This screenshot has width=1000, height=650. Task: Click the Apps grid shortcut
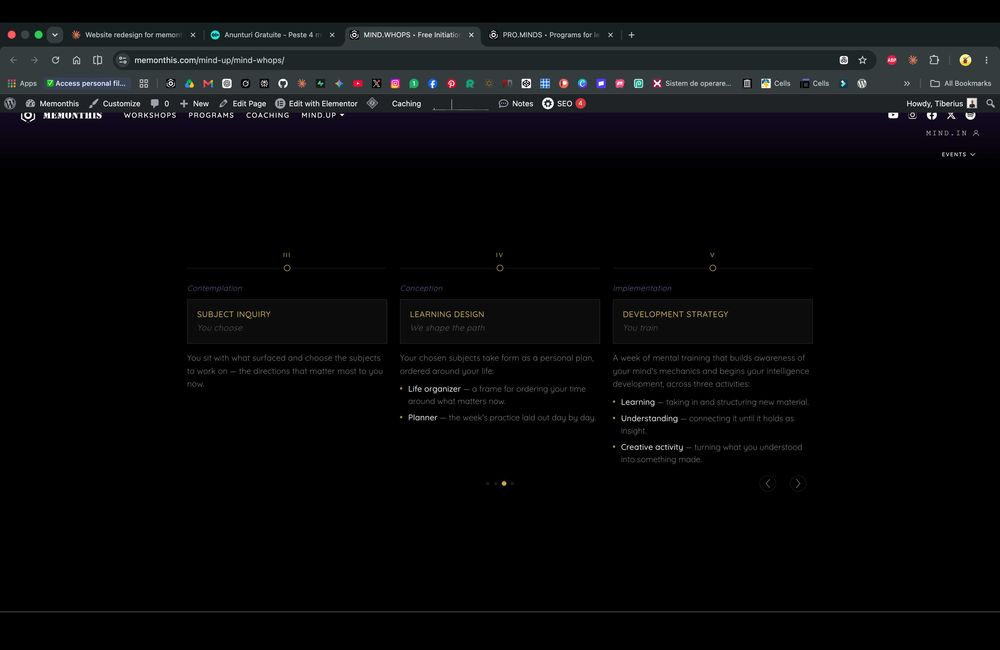click(22, 84)
